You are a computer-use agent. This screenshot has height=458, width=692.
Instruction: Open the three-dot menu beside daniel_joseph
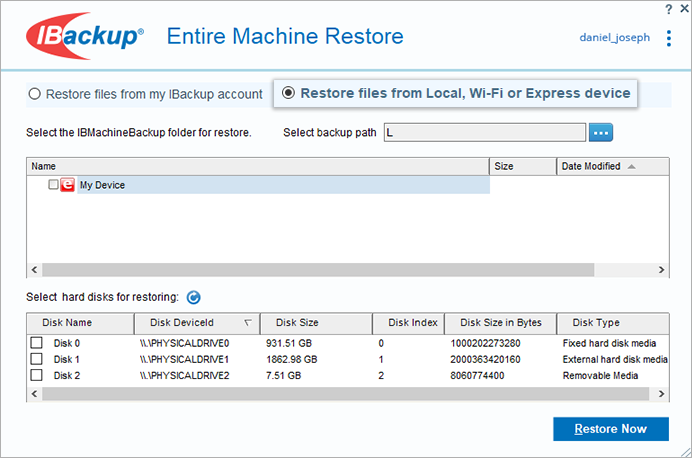[669, 38]
